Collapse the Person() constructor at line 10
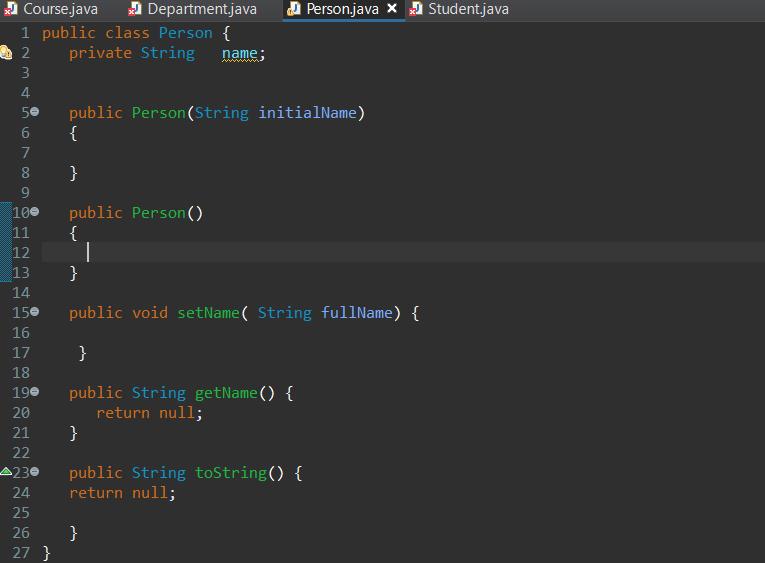 pos(35,212)
